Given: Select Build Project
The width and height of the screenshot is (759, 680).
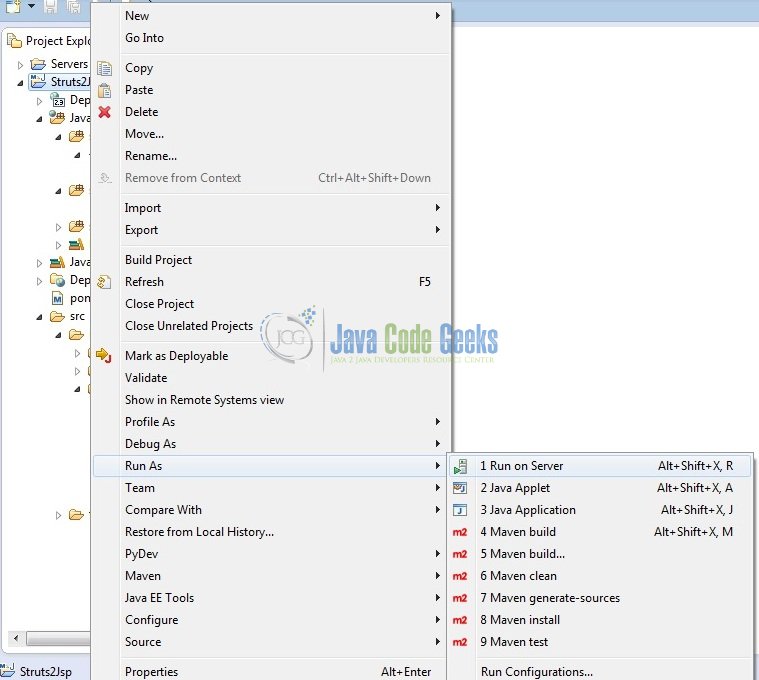Looking at the screenshot, I should [x=270, y=260].
